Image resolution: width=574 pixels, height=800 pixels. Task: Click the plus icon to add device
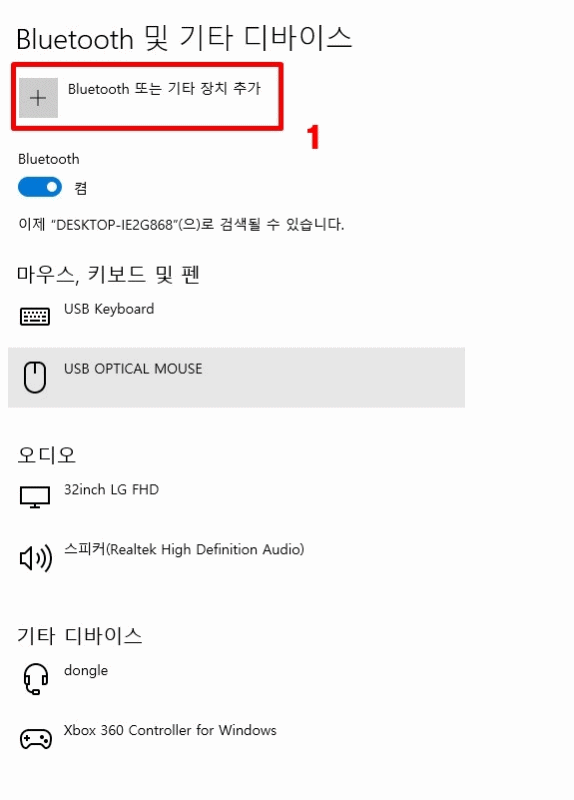(x=38, y=97)
